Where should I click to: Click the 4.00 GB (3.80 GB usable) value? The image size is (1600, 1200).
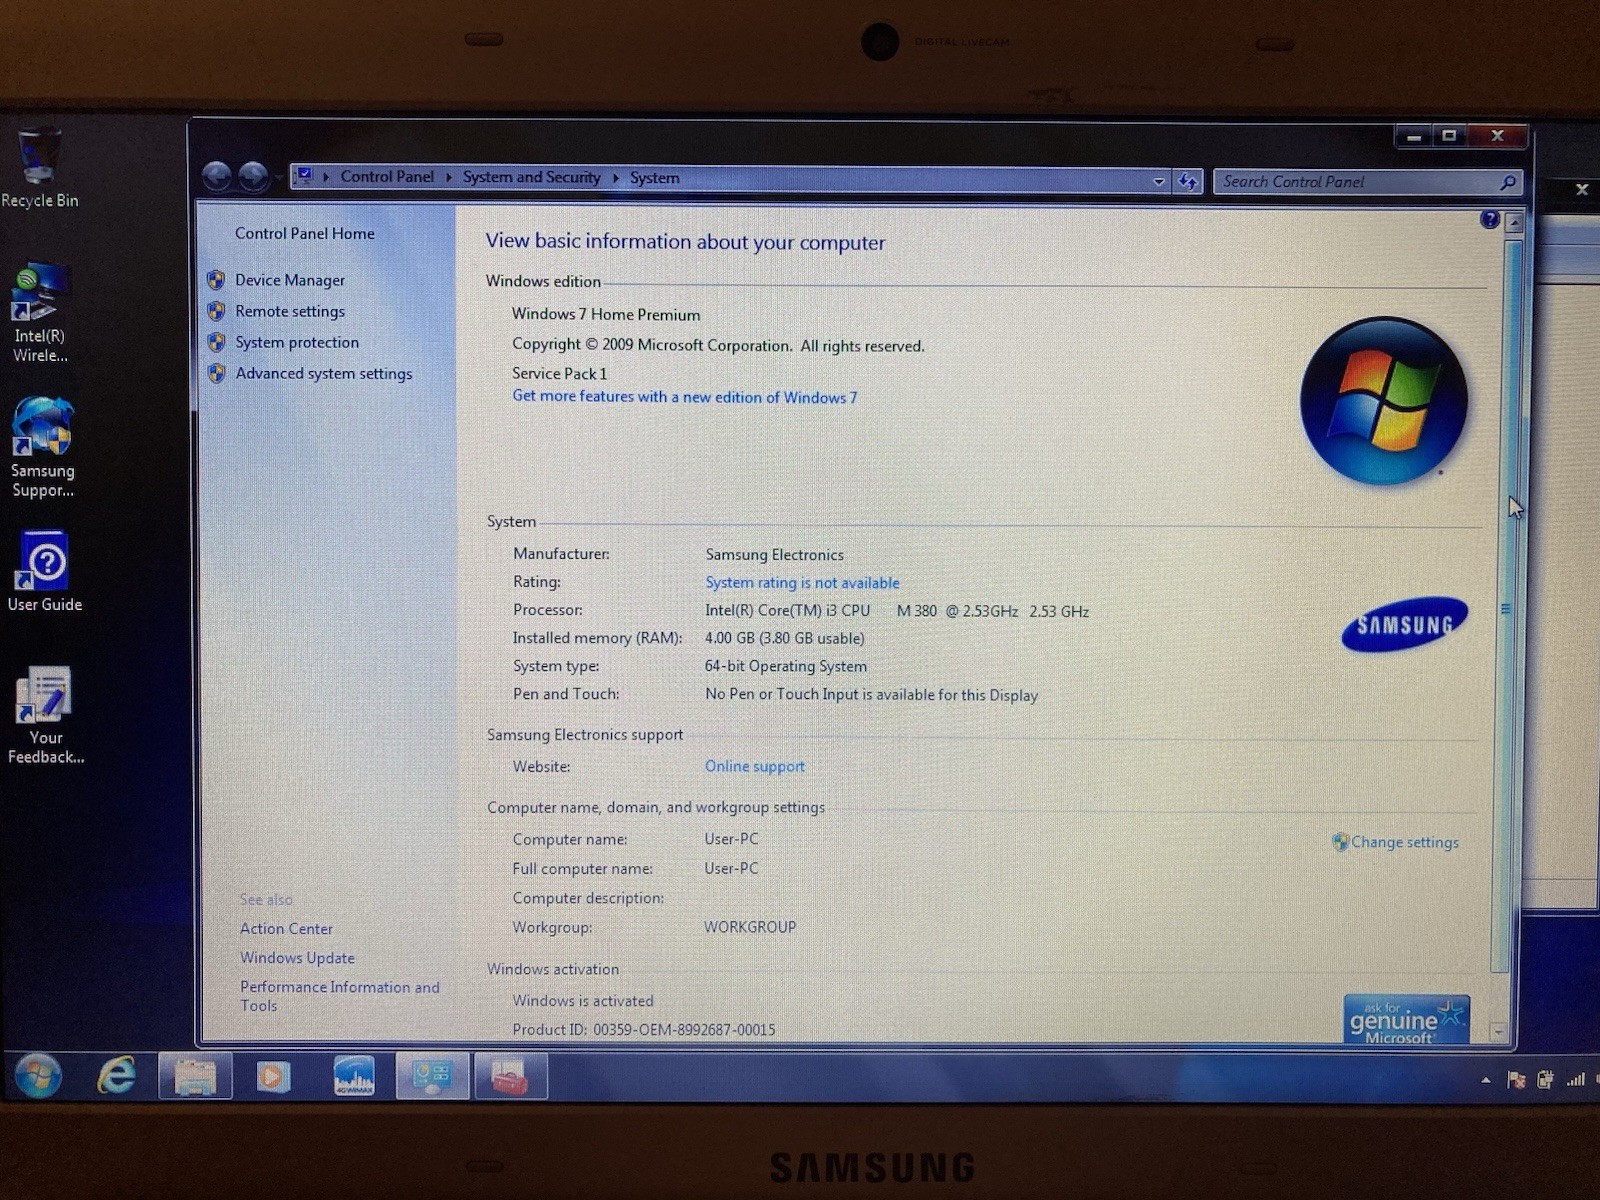[785, 638]
